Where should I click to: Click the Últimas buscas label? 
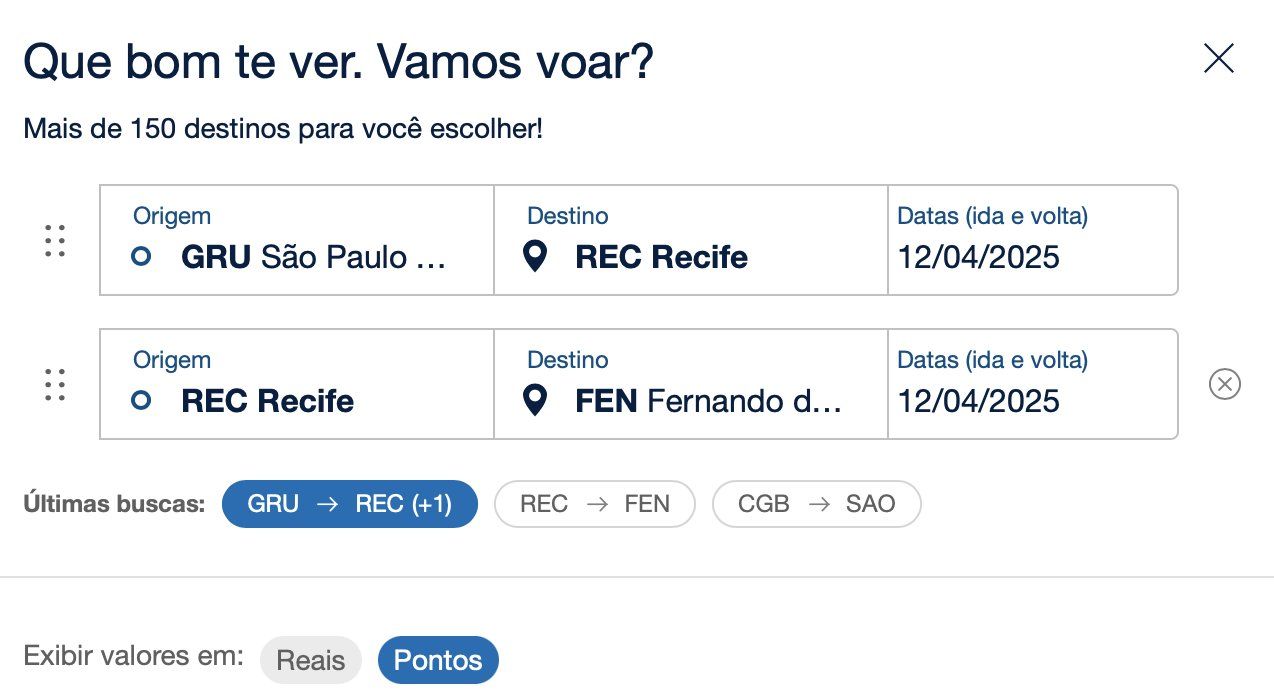pos(114,504)
